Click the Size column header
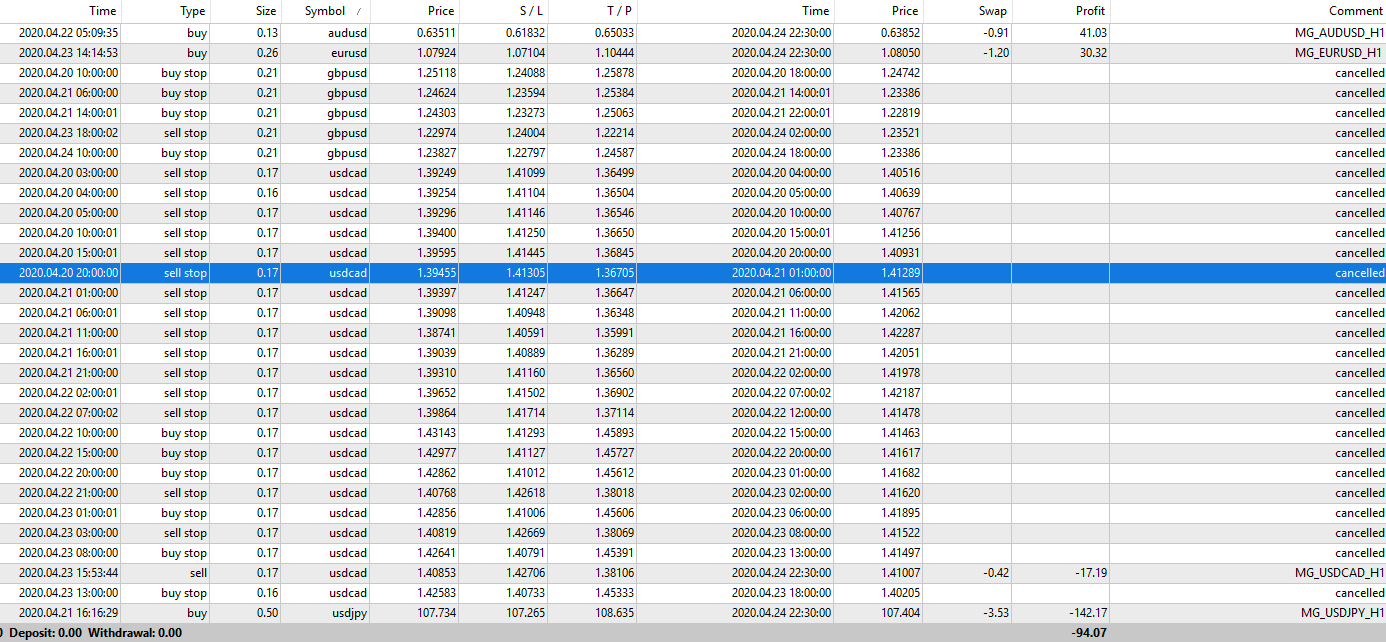The height and width of the screenshot is (642, 1386). (266, 11)
